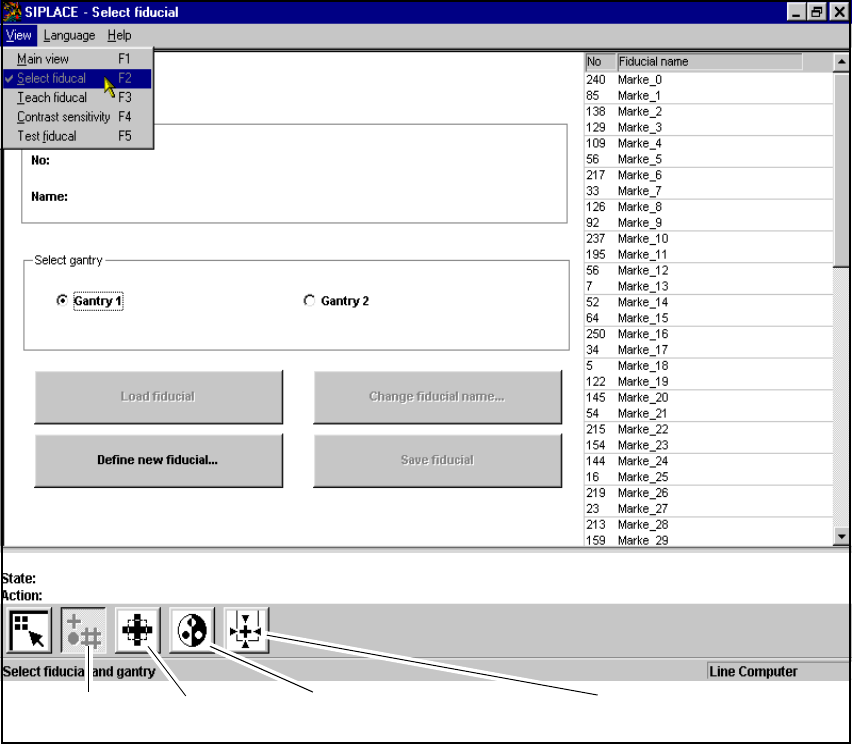Image resolution: width=852 pixels, height=744 pixels.
Task: Highlight Marke_25 number 16
Action: (709, 477)
